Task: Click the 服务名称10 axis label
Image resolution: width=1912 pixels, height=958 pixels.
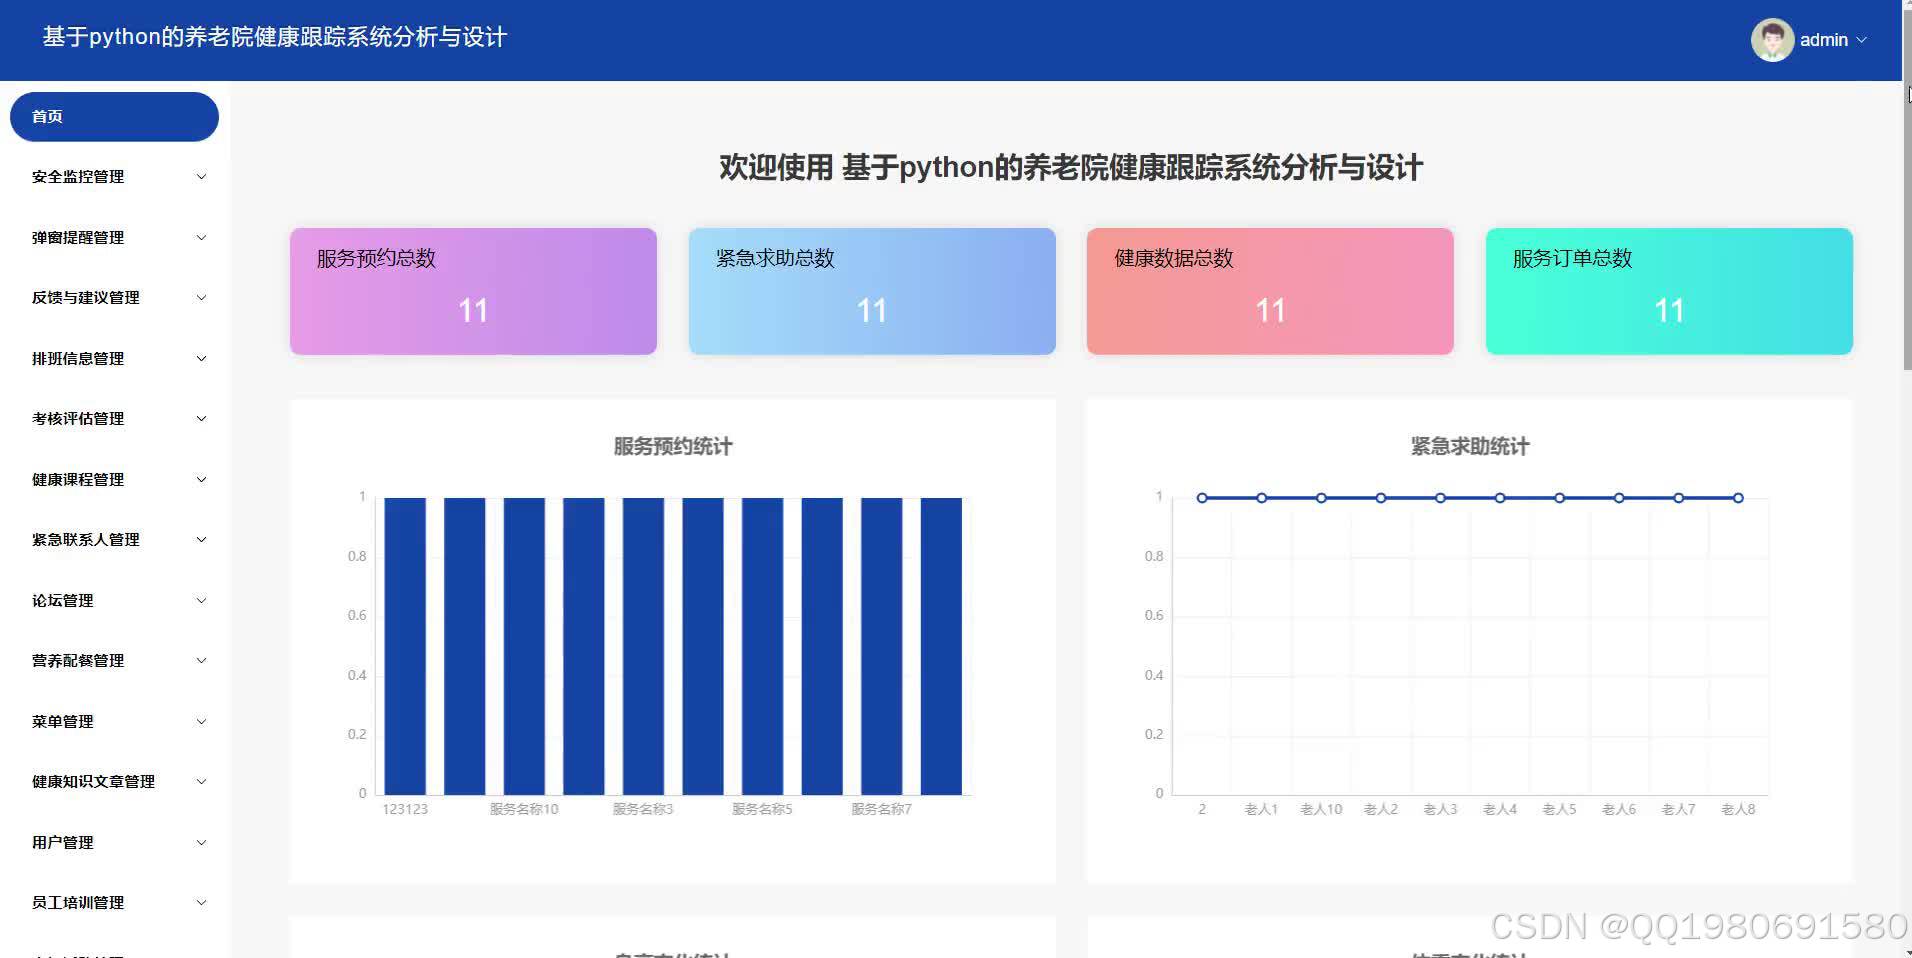Action: pos(524,809)
